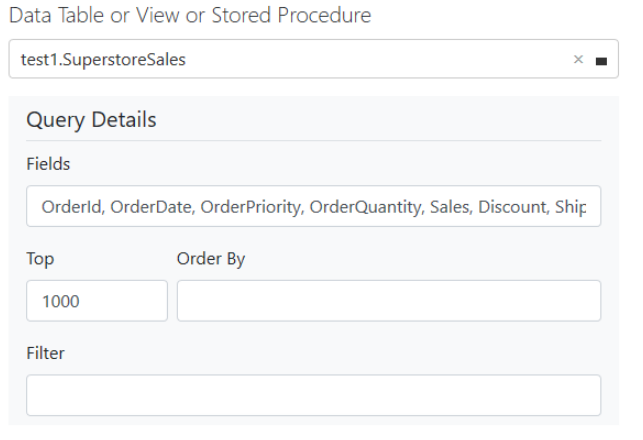Open the data table dropdown arrow
The image size is (643, 440).
[x=601, y=61]
